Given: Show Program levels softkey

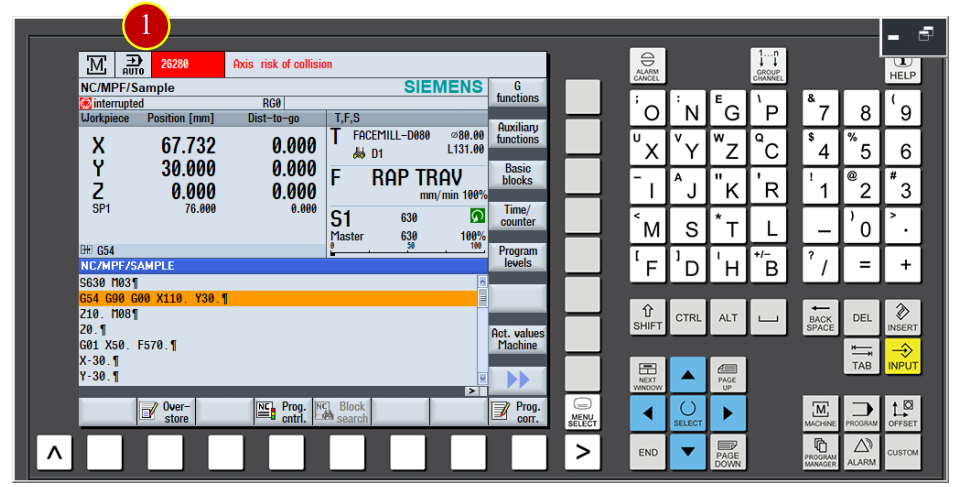Looking at the screenshot, I should (x=517, y=257).
